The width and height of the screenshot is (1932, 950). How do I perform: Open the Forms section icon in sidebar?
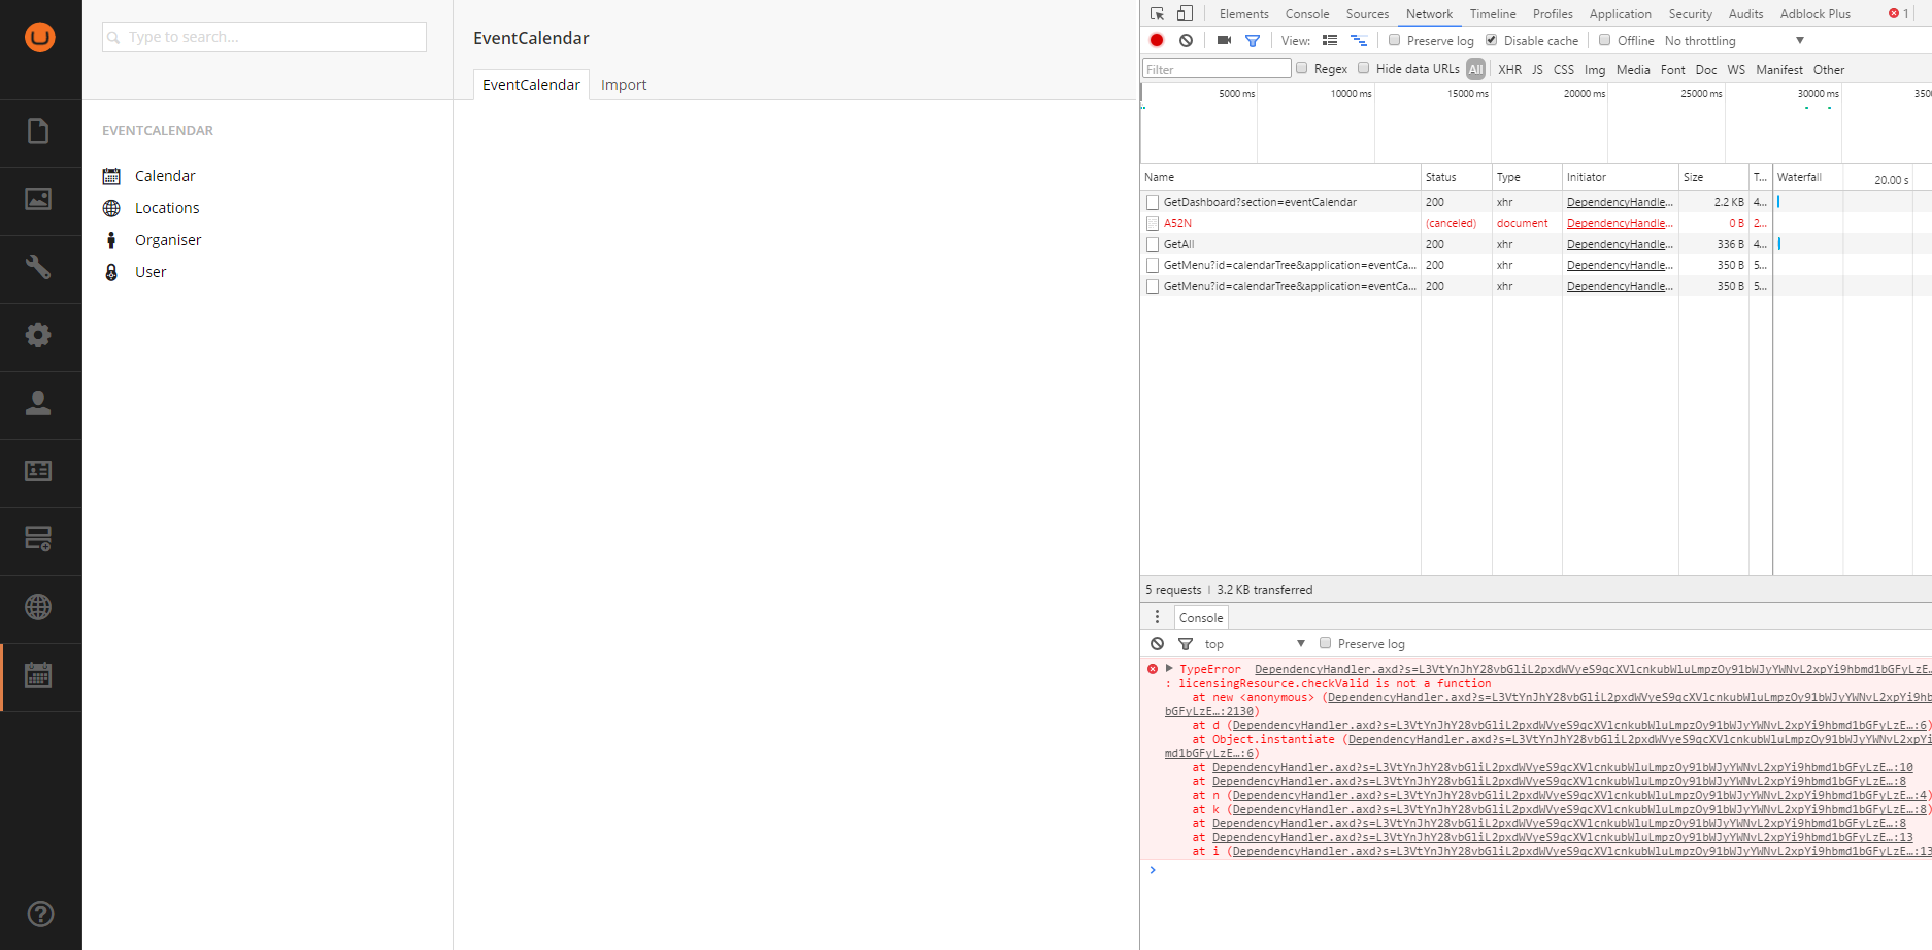coord(38,539)
